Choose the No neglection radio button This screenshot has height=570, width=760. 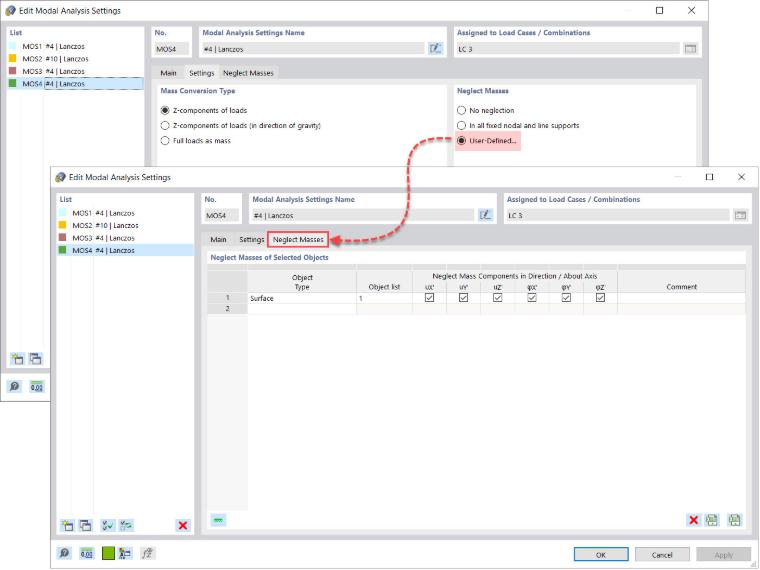point(461,111)
